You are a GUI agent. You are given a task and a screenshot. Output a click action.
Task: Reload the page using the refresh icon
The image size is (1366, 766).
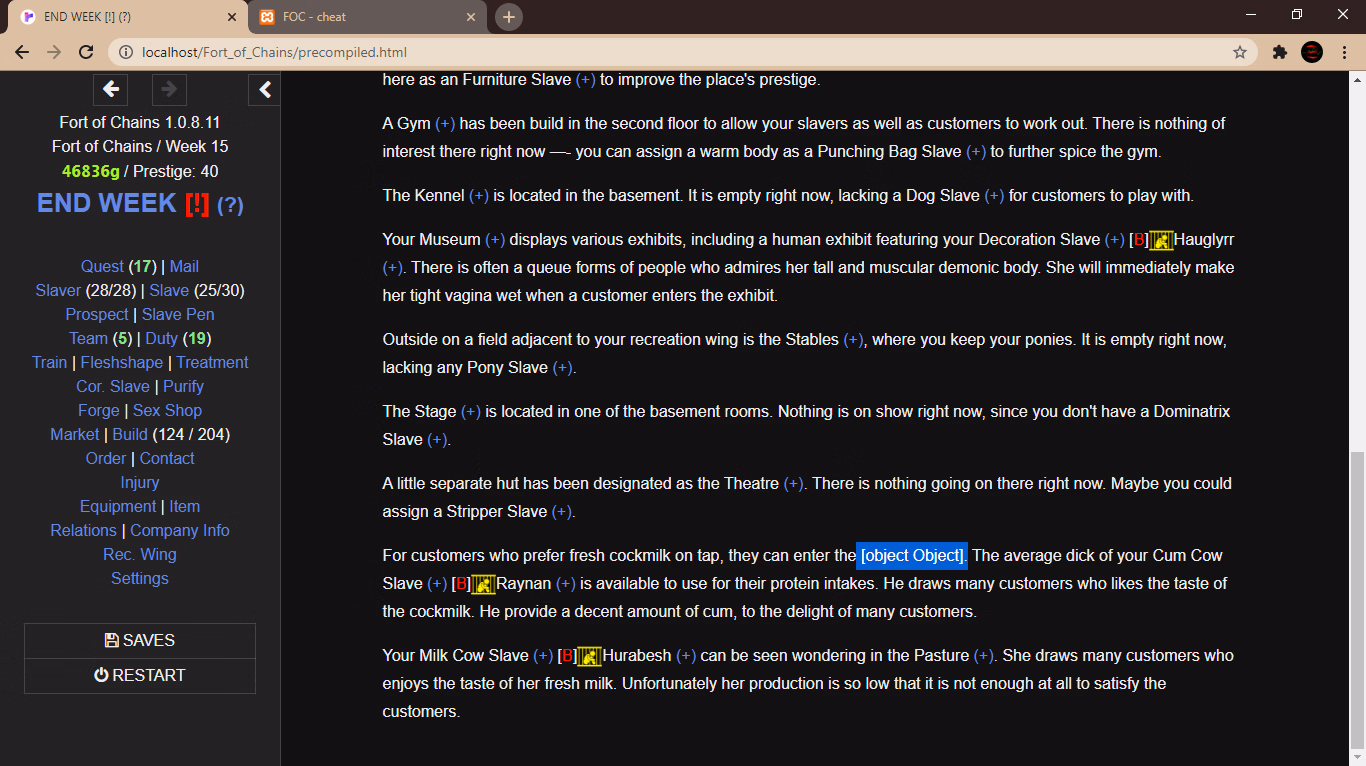click(x=85, y=52)
